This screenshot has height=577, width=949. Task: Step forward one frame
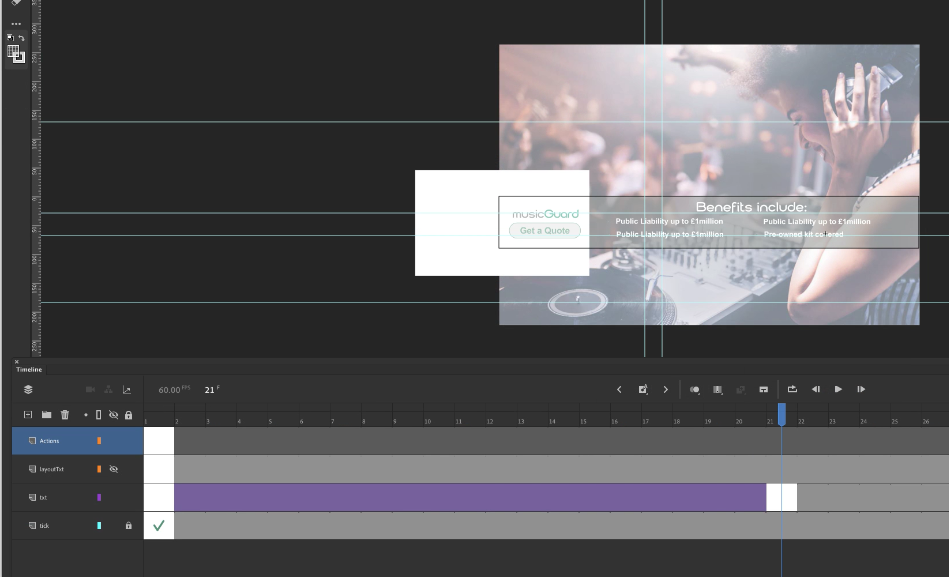[861, 389]
